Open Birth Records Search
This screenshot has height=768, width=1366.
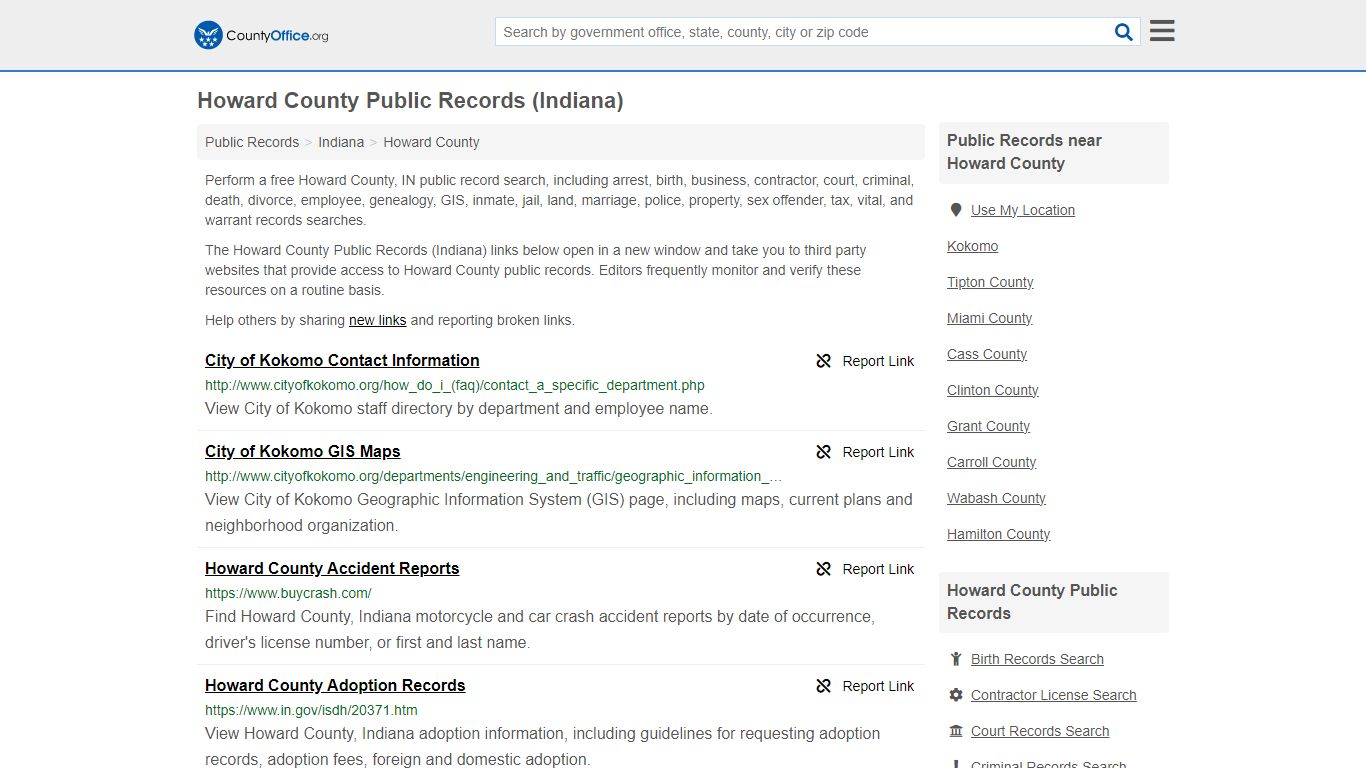(x=1037, y=659)
